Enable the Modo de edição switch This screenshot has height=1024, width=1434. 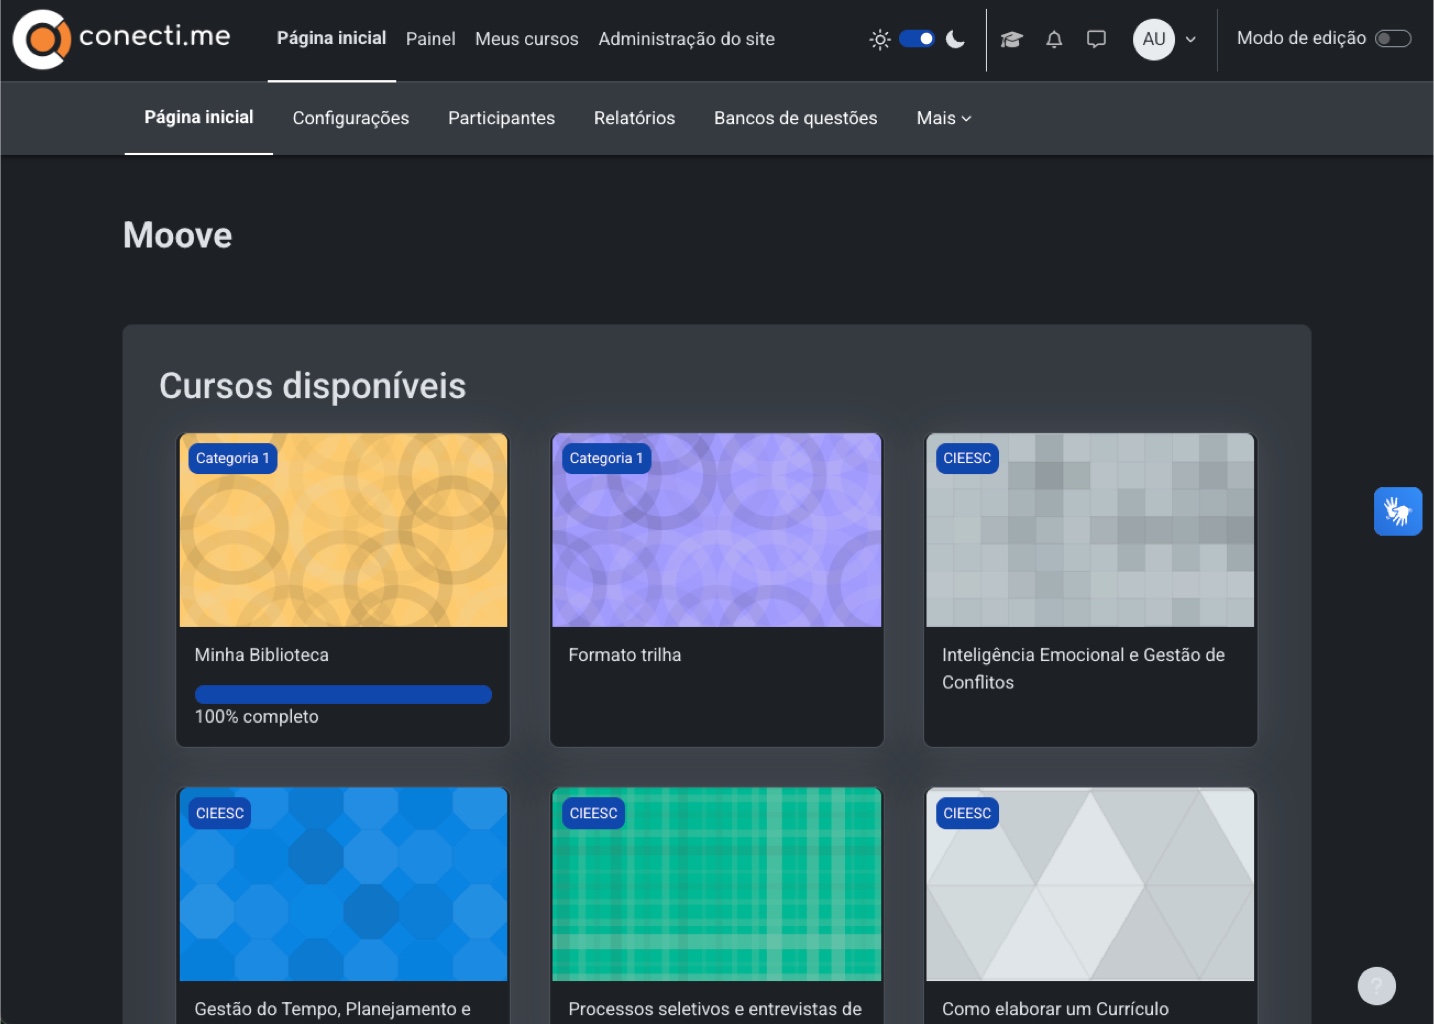[x=1392, y=39]
